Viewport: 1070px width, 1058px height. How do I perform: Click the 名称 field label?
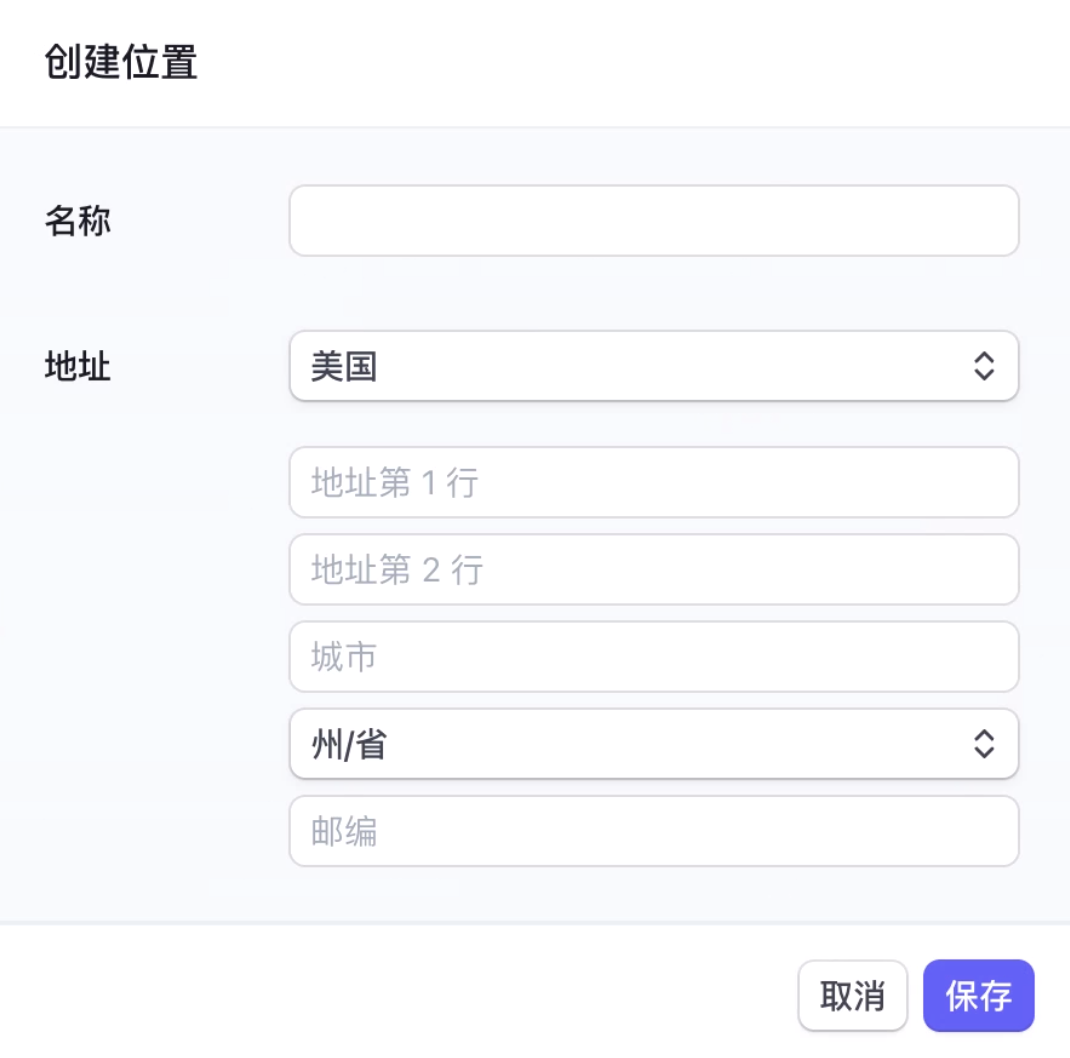pos(78,221)
